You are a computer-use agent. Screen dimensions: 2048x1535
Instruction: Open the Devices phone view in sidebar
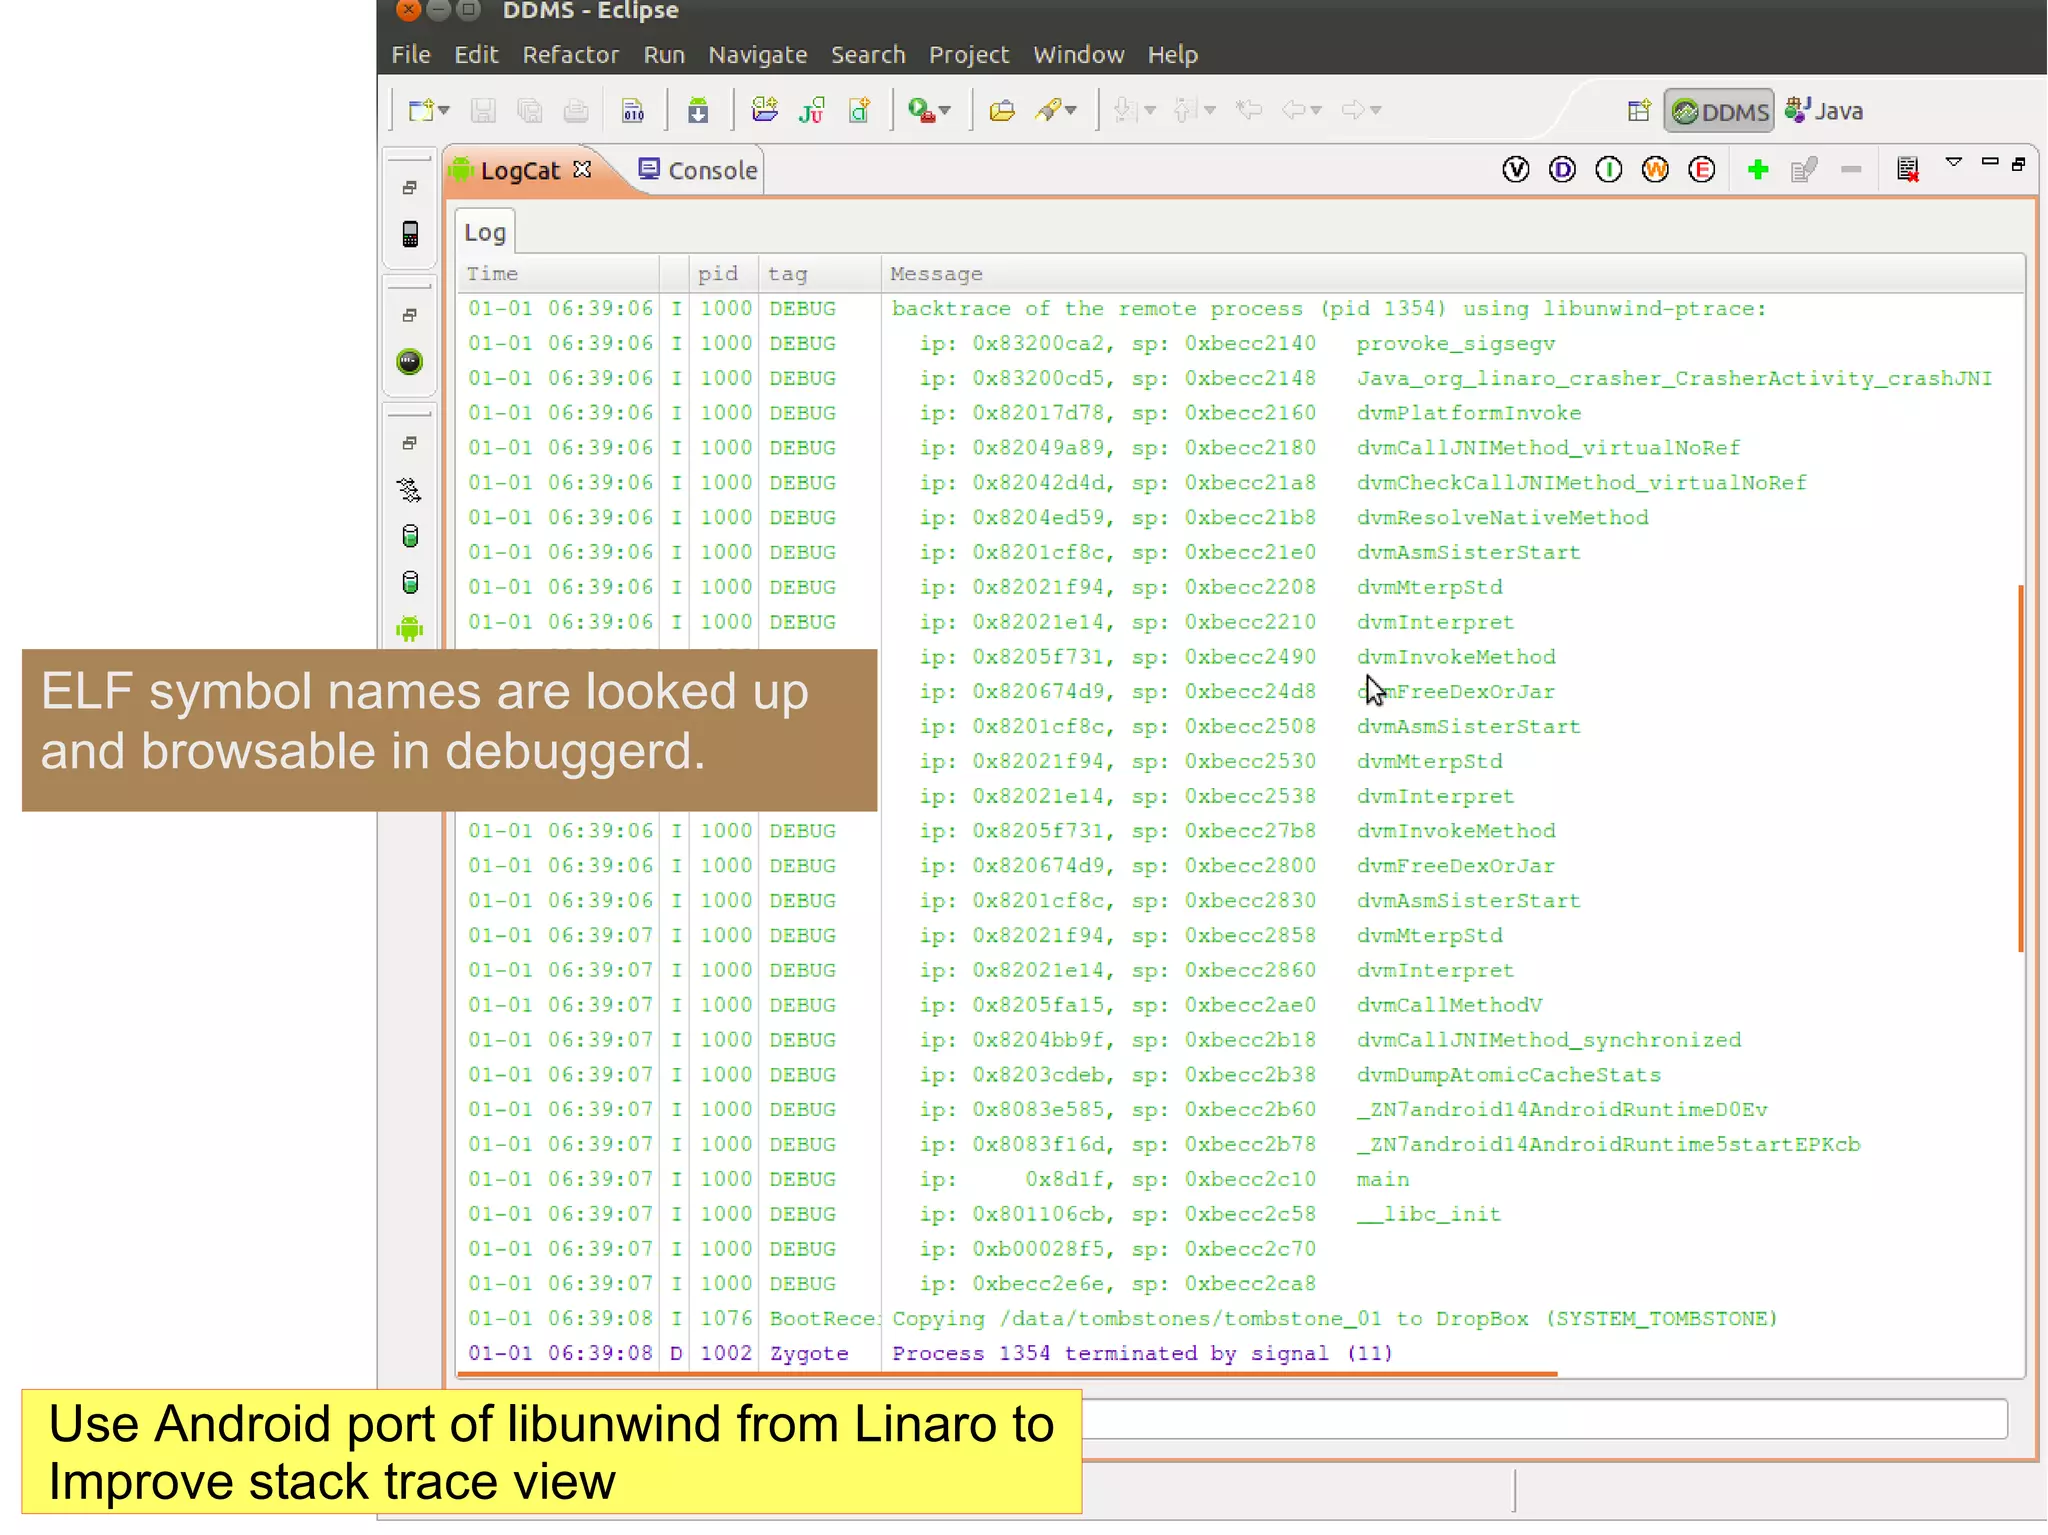[x=410, y=234]
